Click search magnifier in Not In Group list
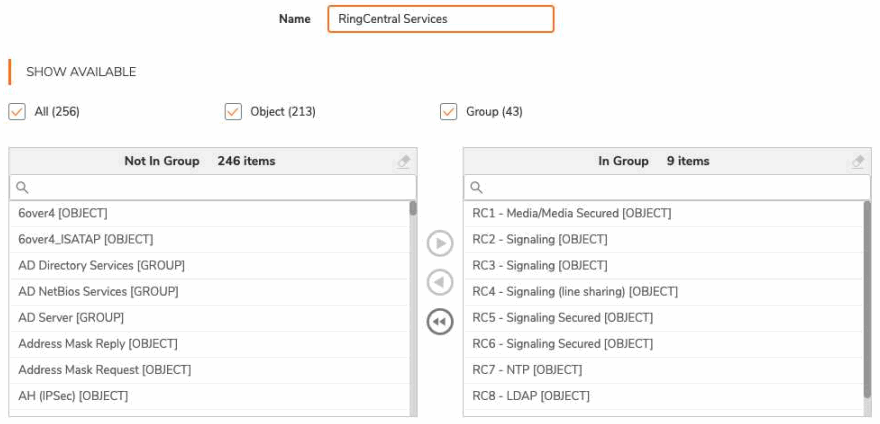This screenshot has width=880, height=424. 22,187
